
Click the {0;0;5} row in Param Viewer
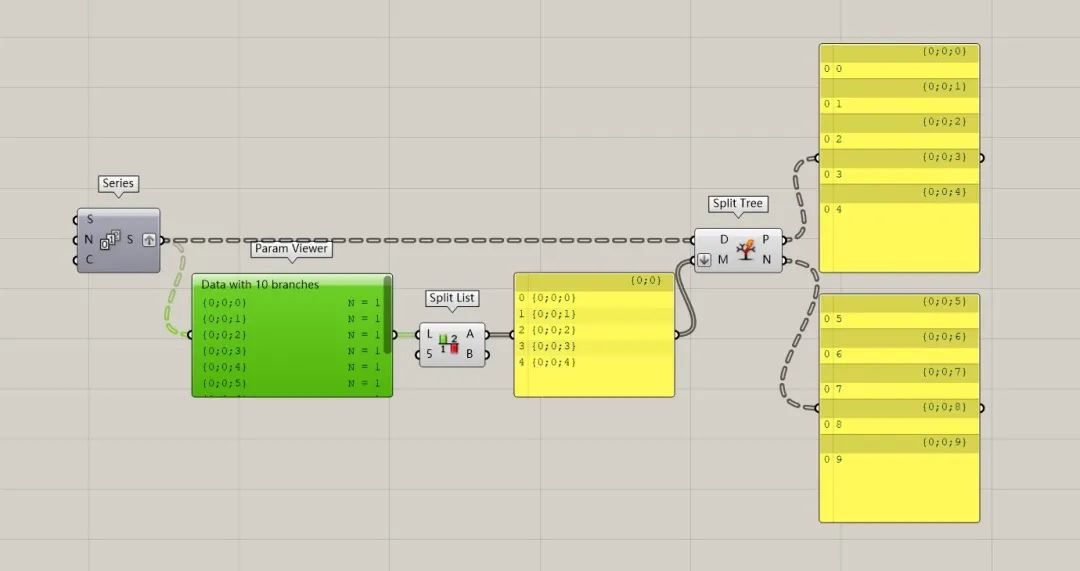click(291, 383)
